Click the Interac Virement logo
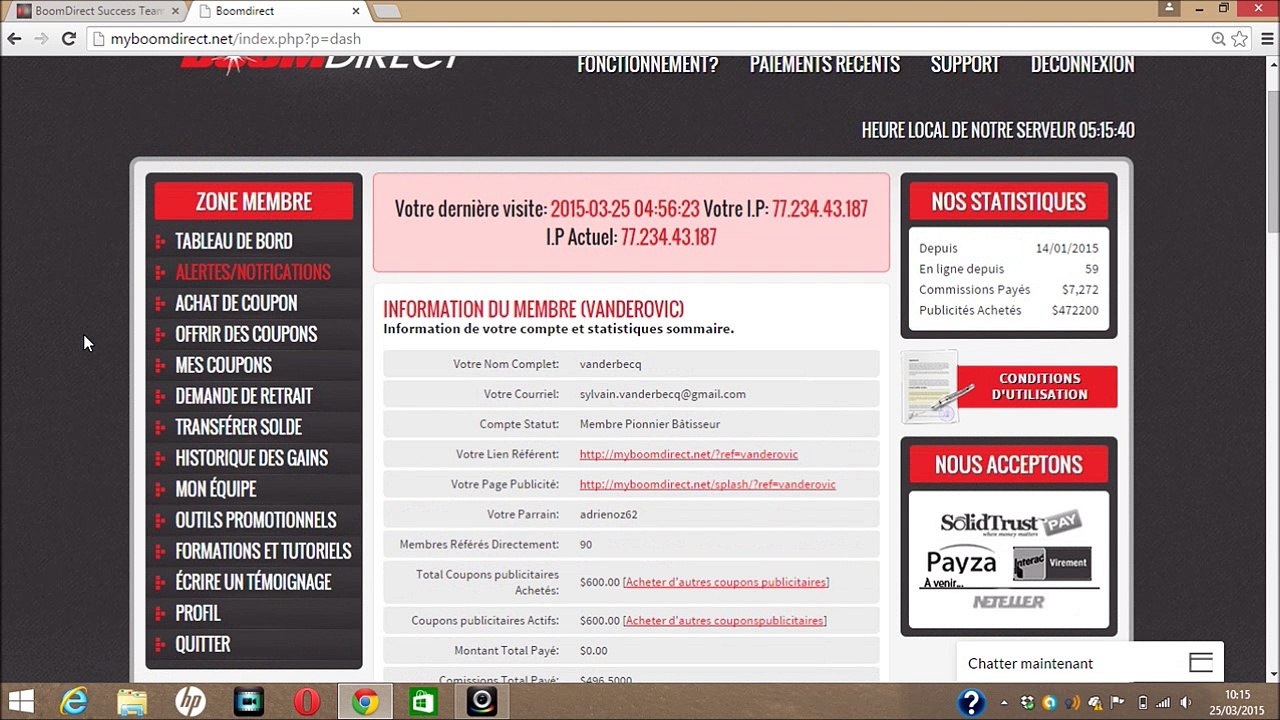Image resolution: width=1280 pixels, height=720 pixels. 1051,563
